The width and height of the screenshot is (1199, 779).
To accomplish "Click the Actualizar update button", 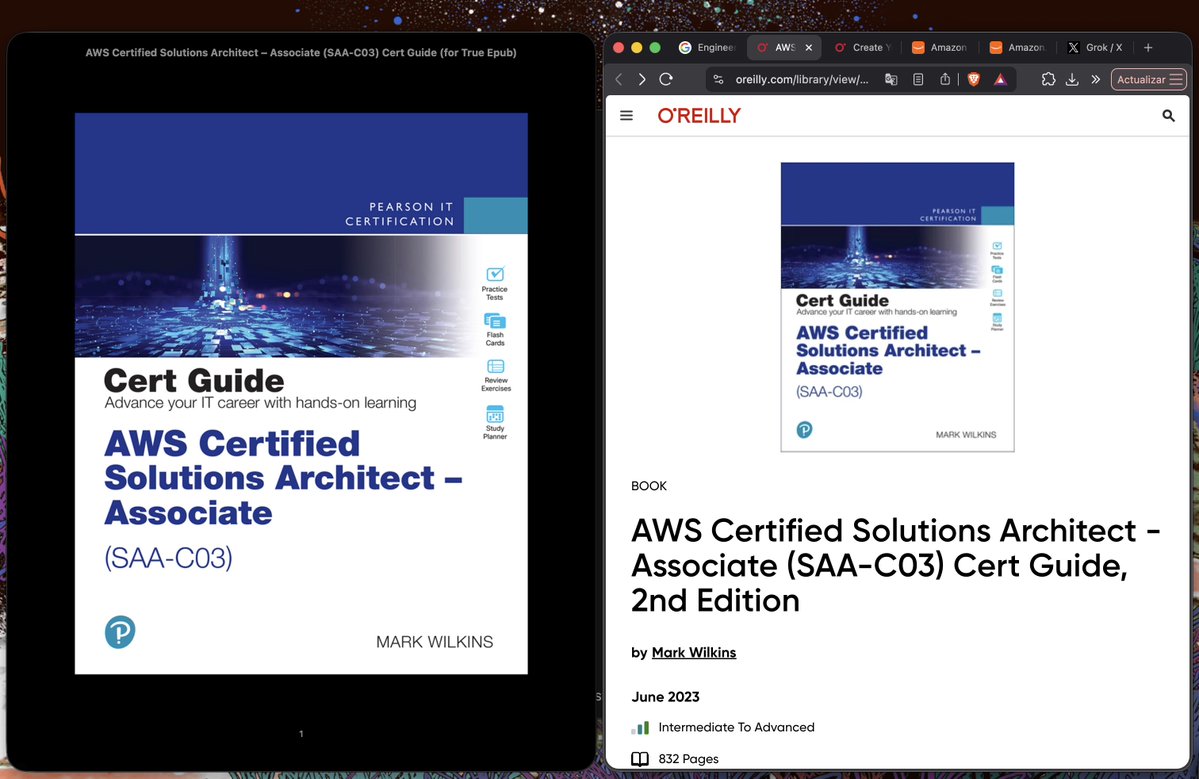I will coord(1149,80).
